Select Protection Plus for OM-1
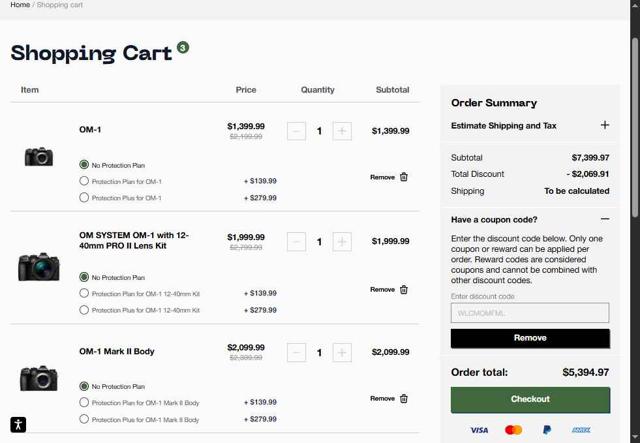This screenshot has height=443, width=640. point(84,198)
